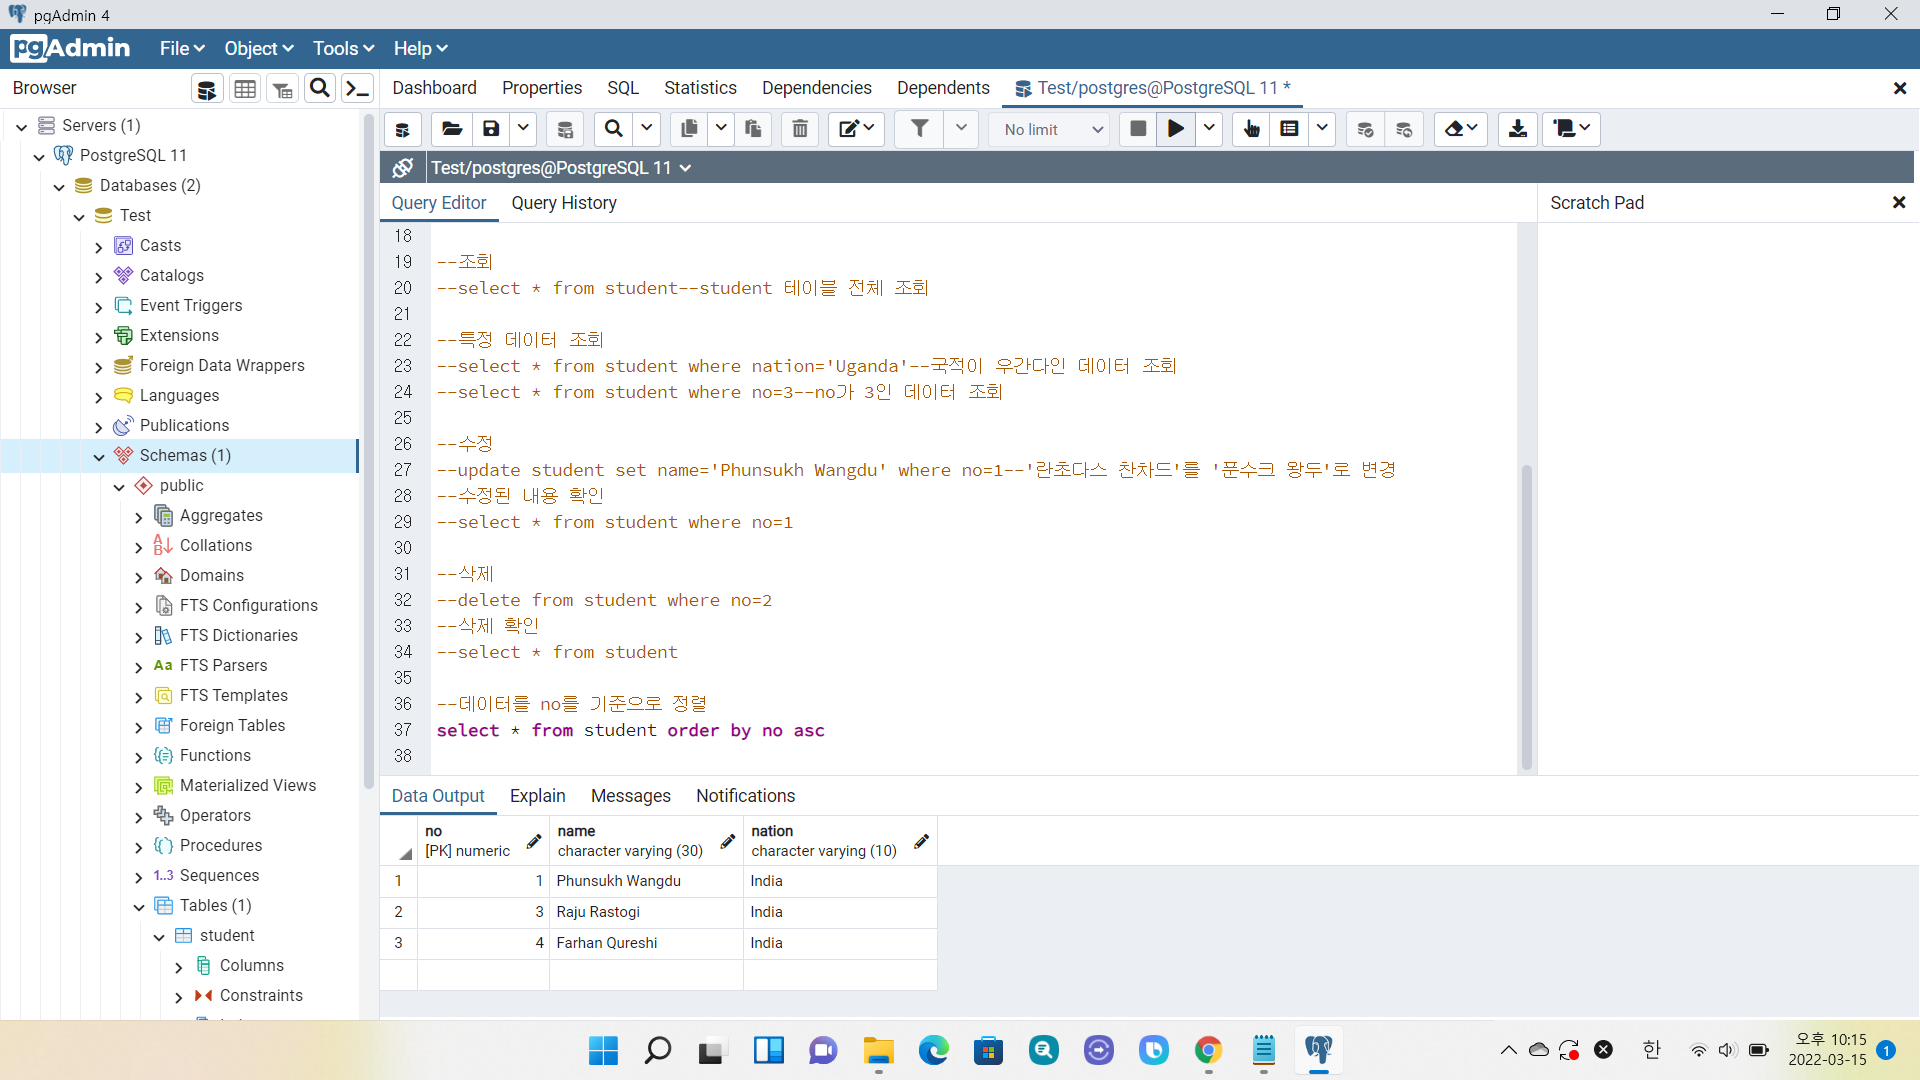Screen dimensions: 1920x1080
Task: Open Chrome from the Windows taskbar
Action: tap(1208, 1050)
